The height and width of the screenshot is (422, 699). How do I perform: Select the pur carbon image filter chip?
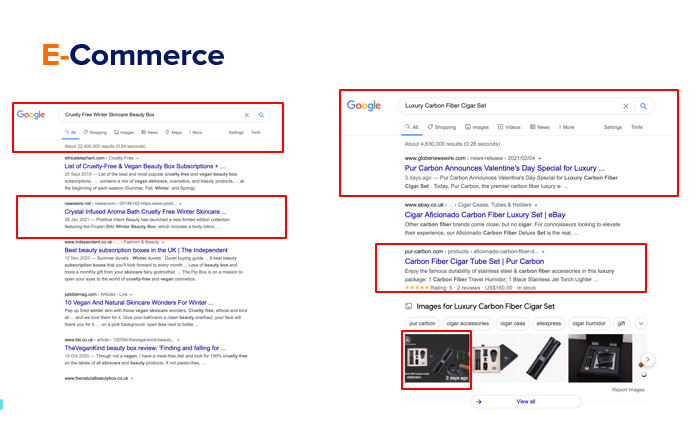[x=422, y=324]
